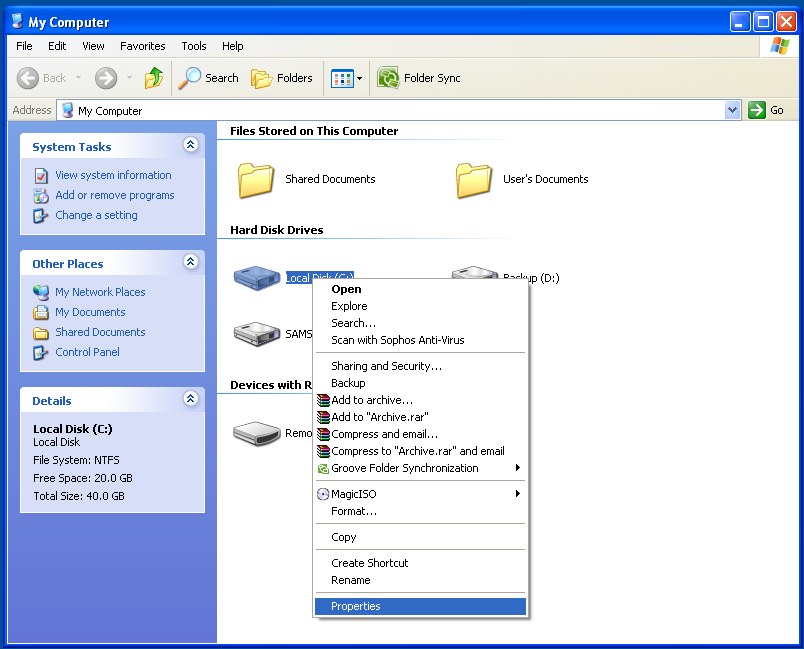Select the SAMS drive icon

coord(256,334)
